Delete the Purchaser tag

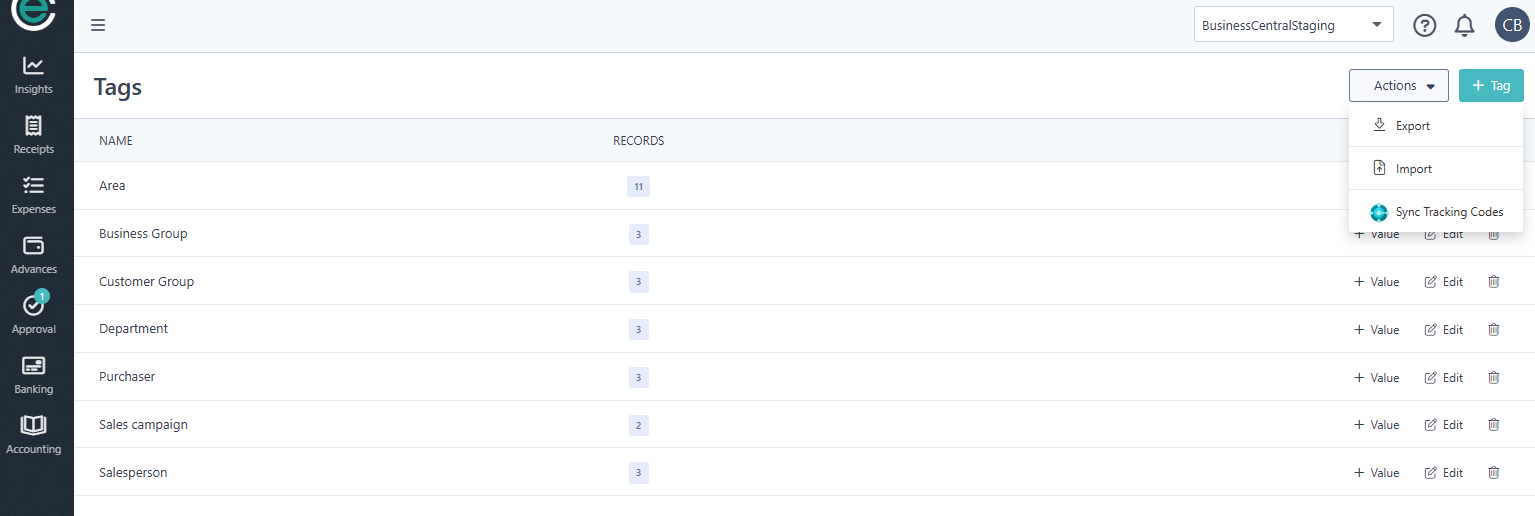pyautogui.click(x=1494, y=378)
